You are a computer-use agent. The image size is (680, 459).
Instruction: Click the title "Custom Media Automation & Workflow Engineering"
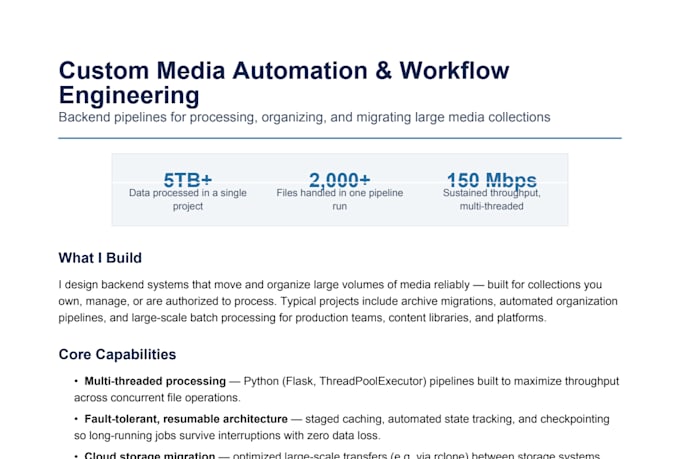[x=284, y=82]
